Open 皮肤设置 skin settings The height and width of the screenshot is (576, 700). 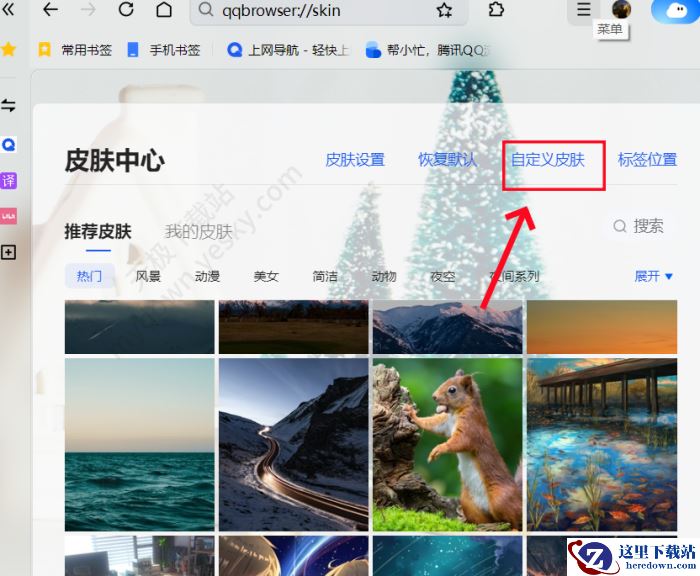pos(355,160)
